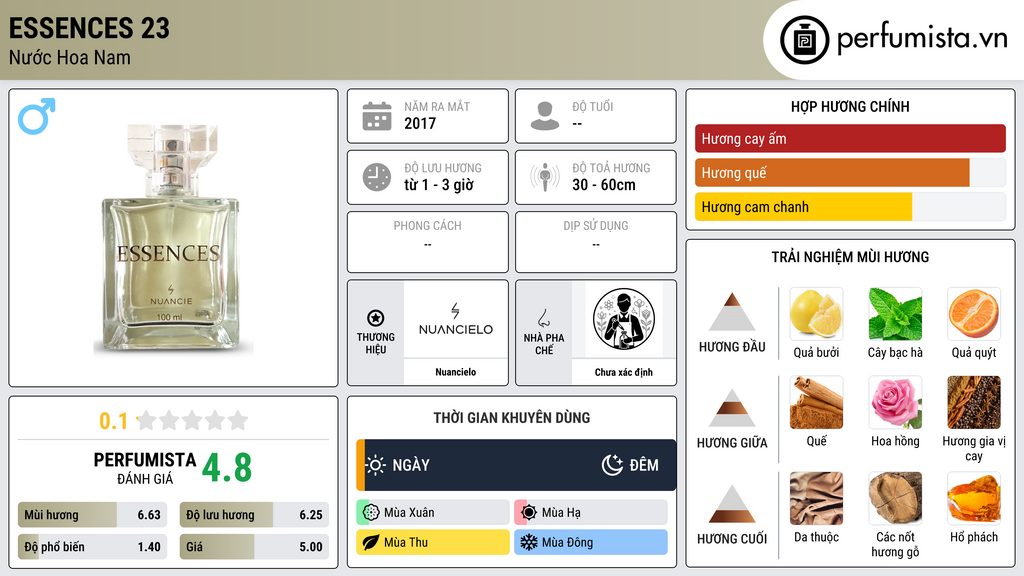The image size is (1024, 576).
Task: Open the Nuancielo brand logo
Action: pyautogui.click(x=456, y=319)
